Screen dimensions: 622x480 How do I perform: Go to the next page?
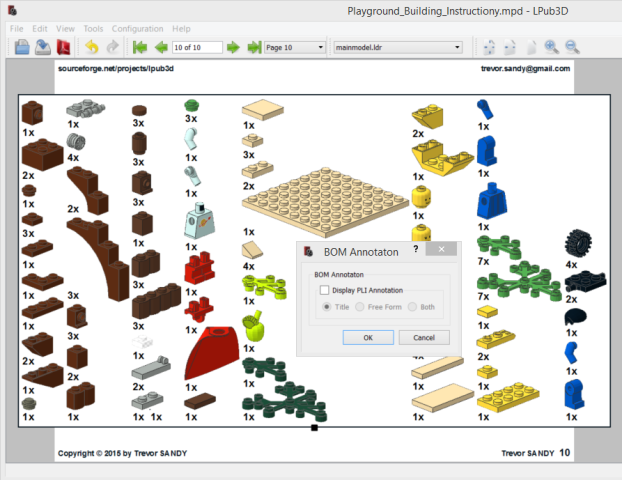[233, 47]
